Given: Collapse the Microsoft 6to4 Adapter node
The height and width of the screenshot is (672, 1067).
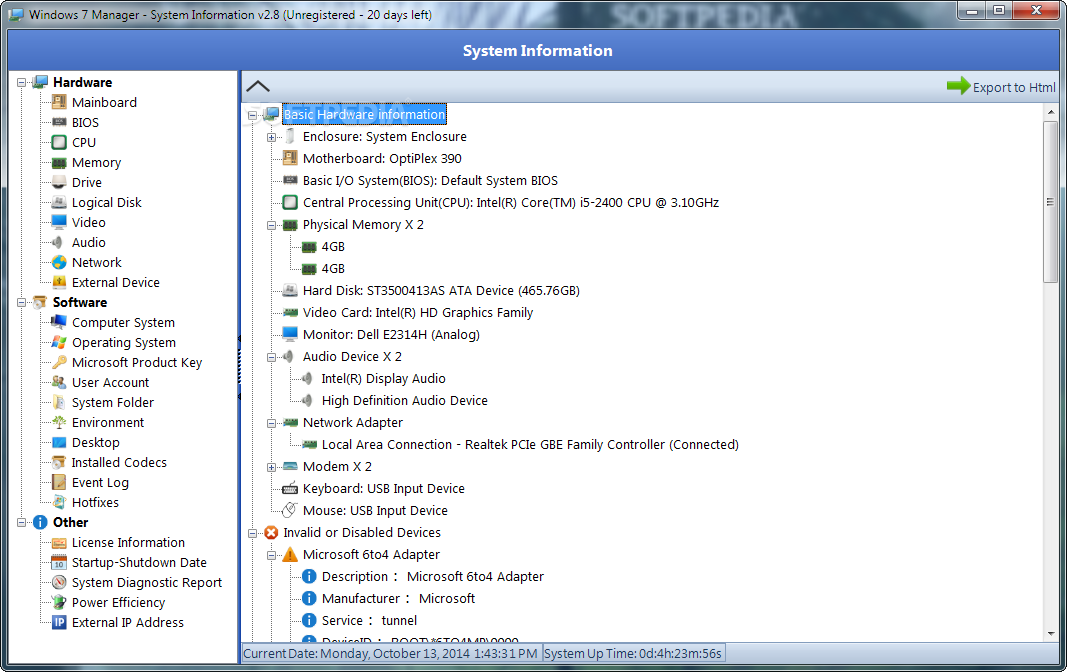Looking at the screenshot, I should pos(272,555).
